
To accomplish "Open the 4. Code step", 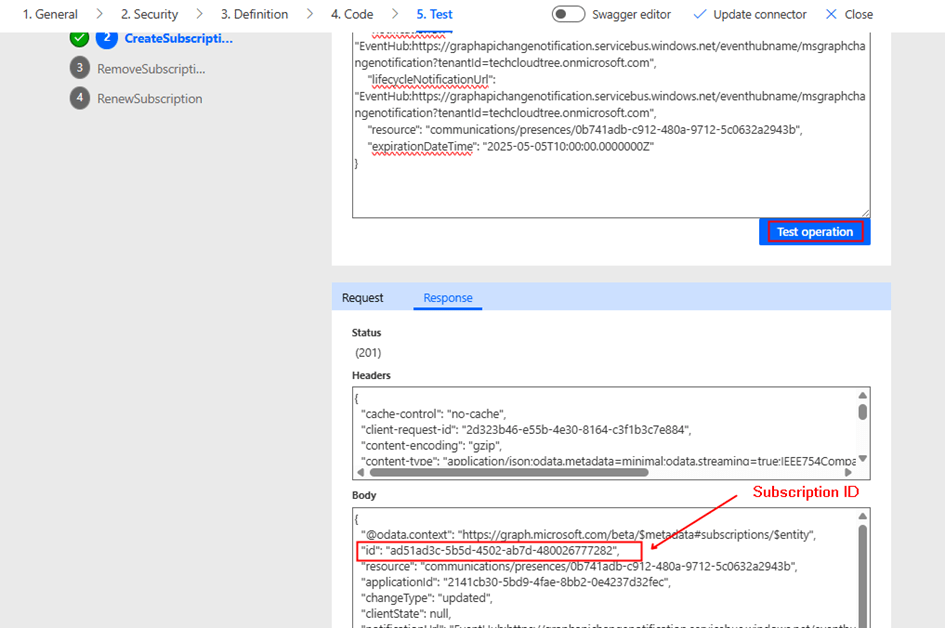I will [x=352, y=14].
